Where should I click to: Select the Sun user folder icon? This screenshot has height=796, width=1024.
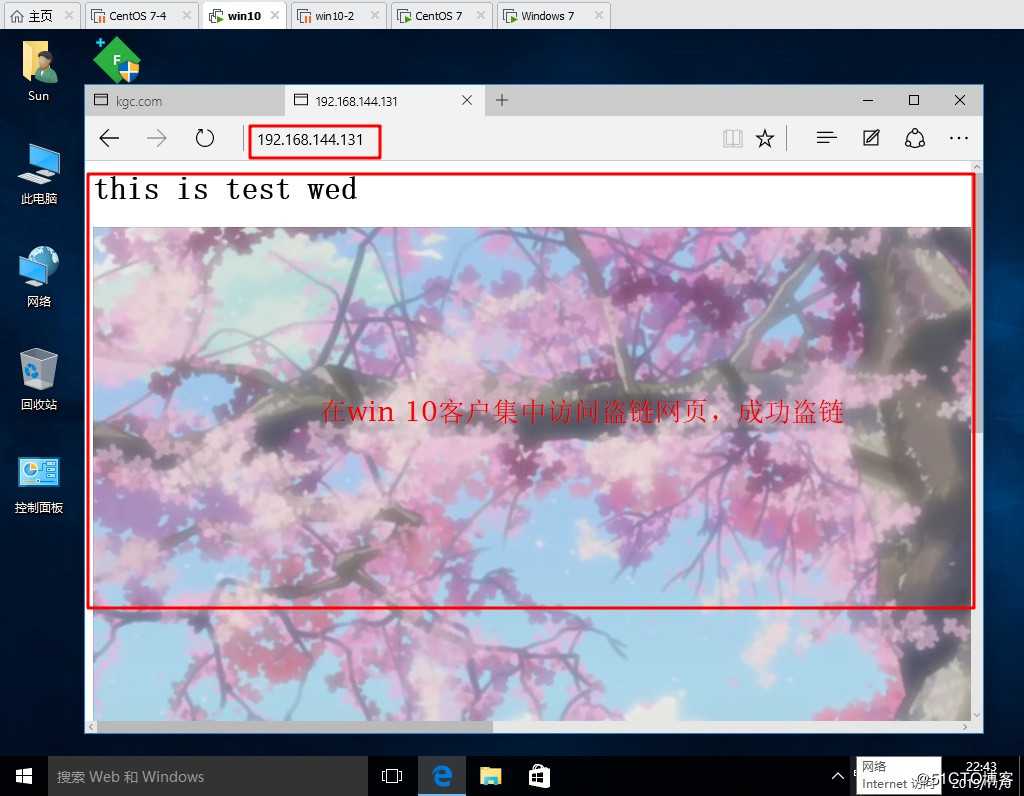click(39, 71)
